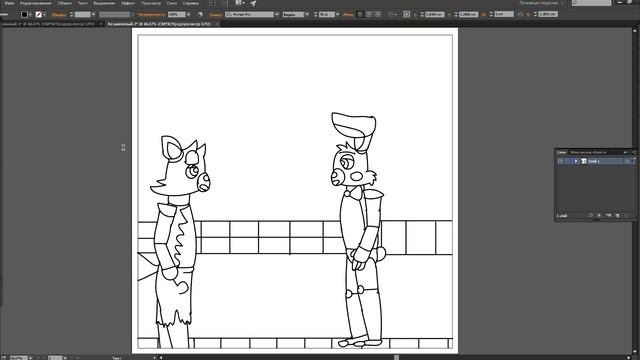This screenshot has height=360, width=640.
Task: Open the workspace switcher dropdown
Action: [x=541, y=3]
